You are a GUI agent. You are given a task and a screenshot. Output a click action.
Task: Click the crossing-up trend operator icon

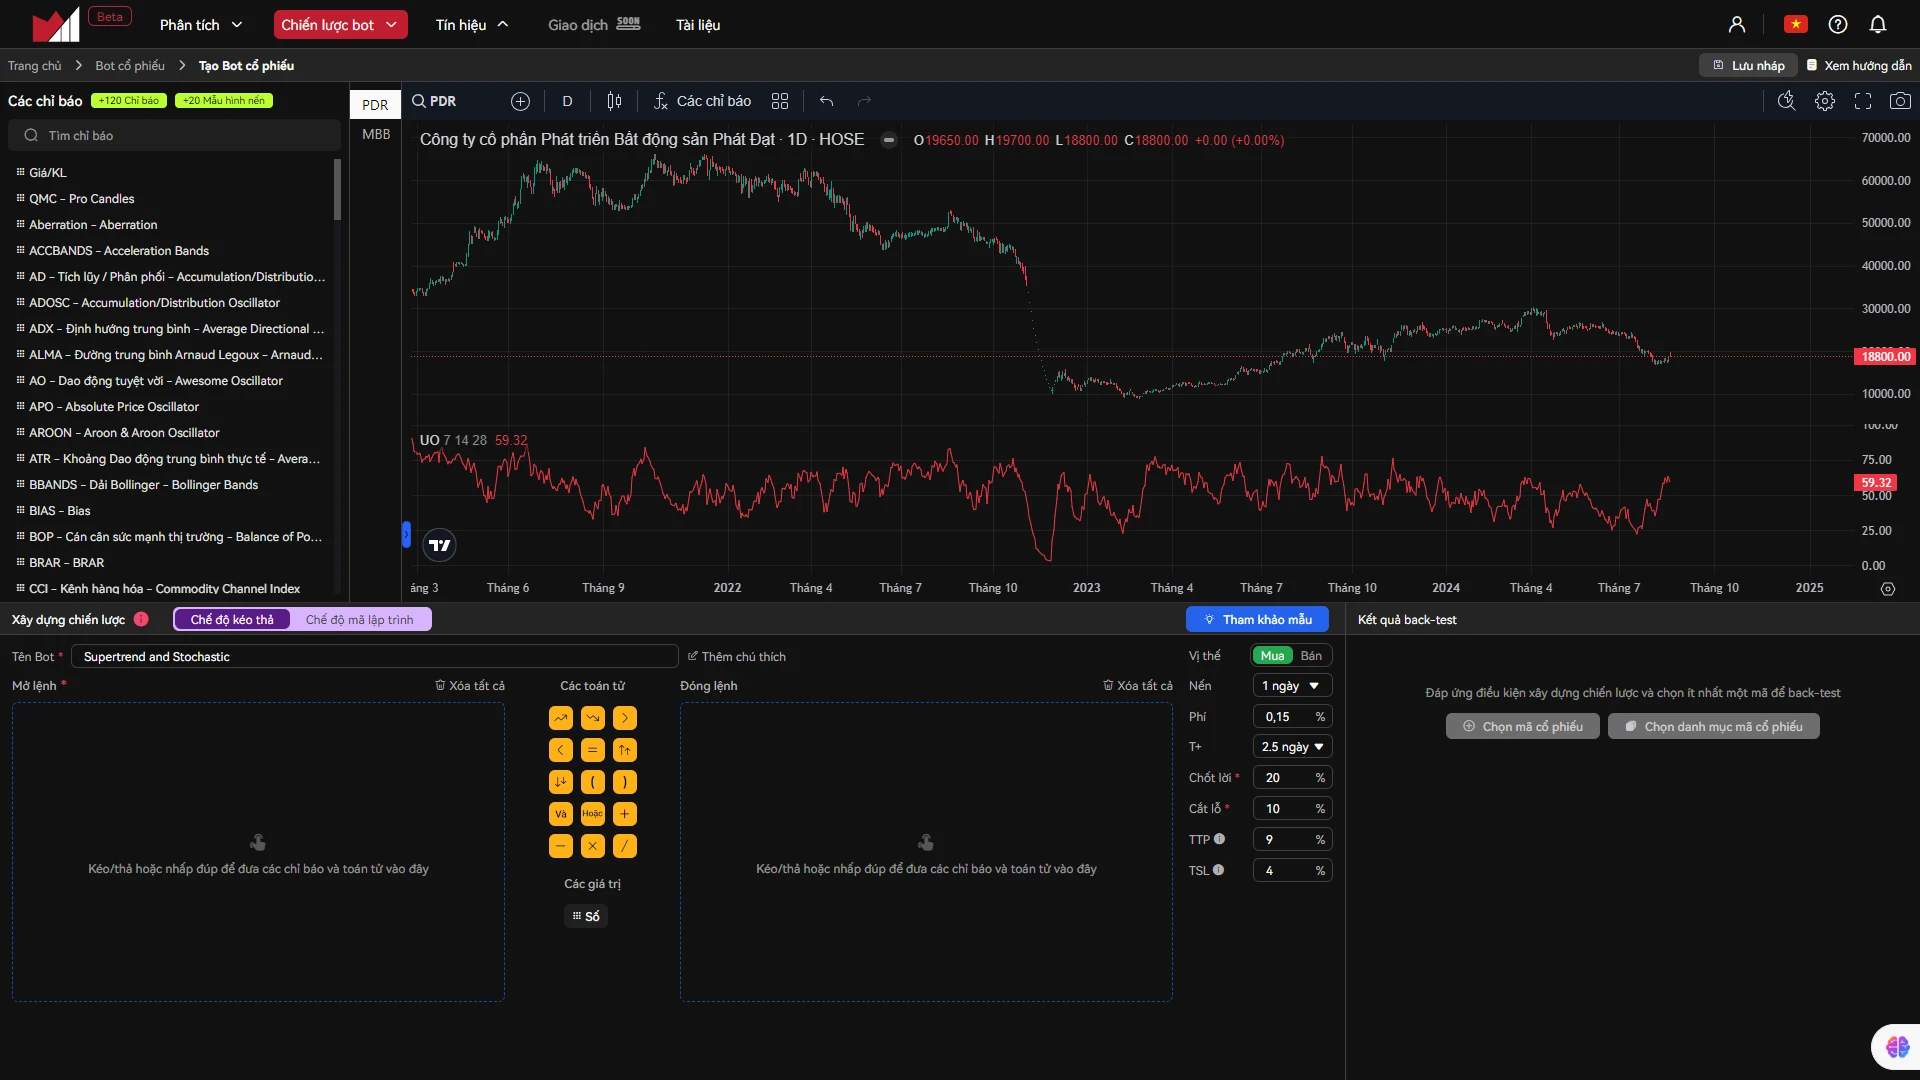coord(561,718)
